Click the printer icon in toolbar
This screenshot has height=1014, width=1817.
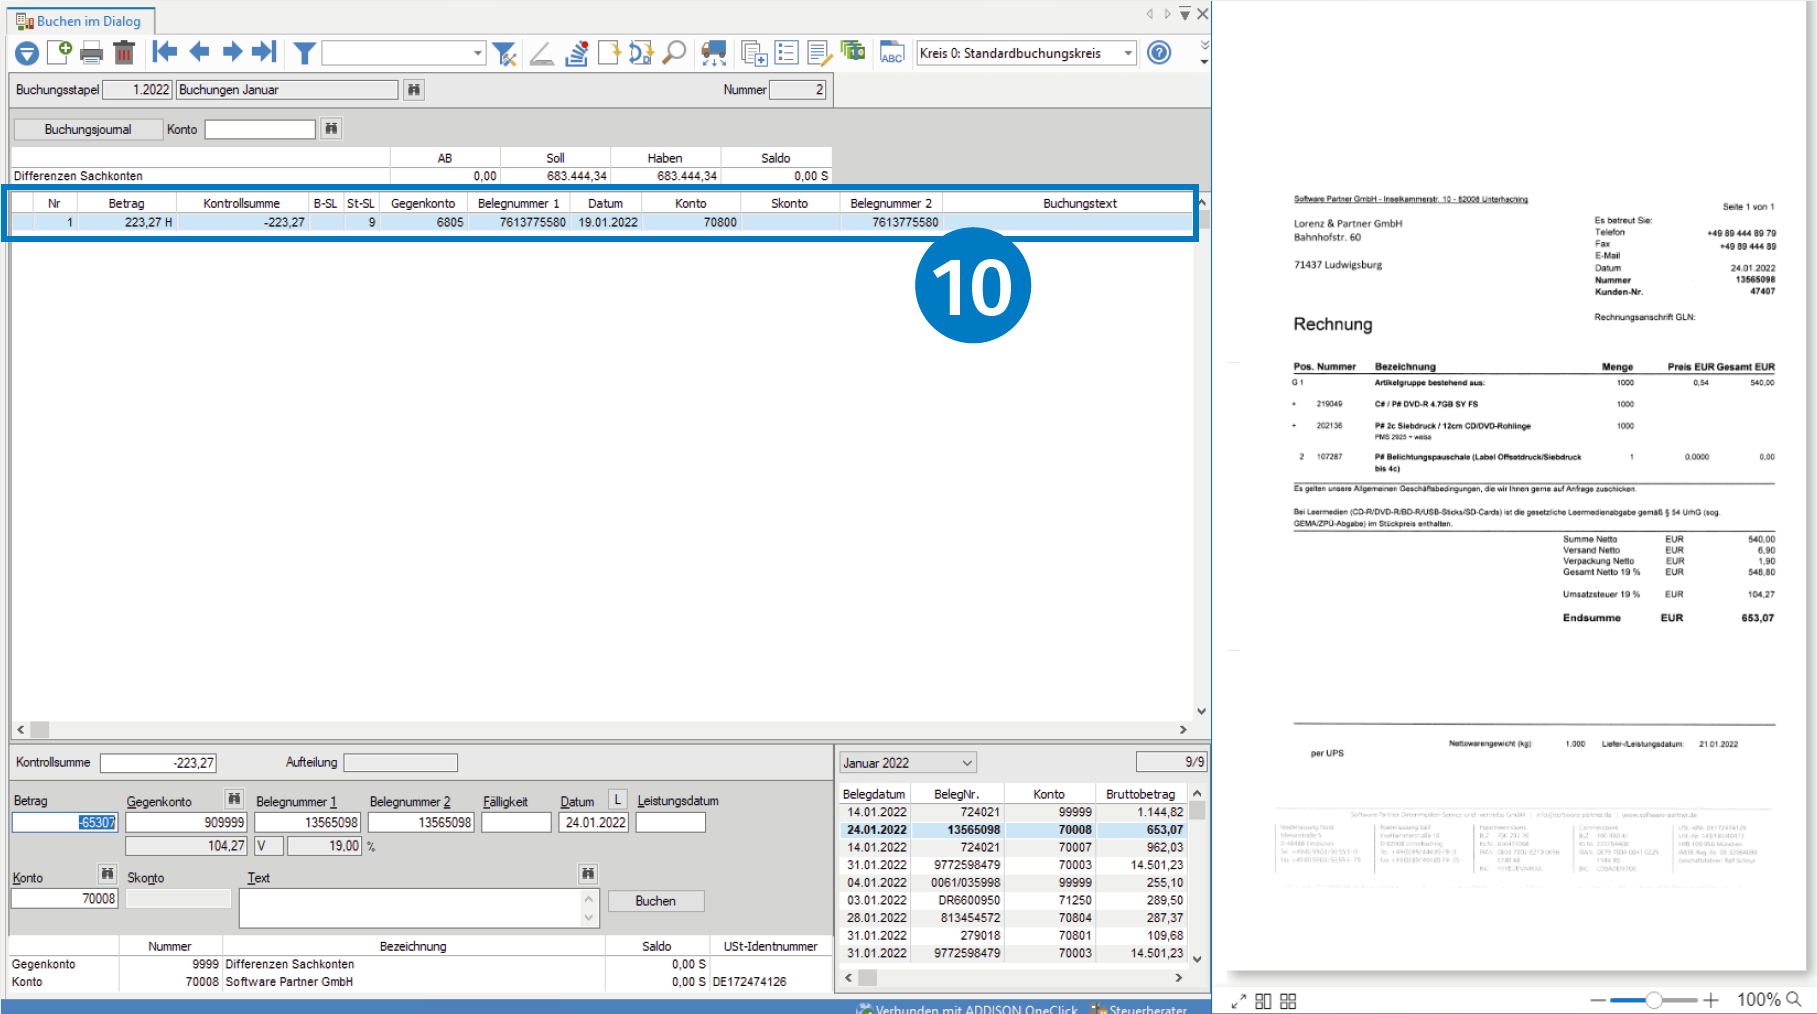[92, 53]
